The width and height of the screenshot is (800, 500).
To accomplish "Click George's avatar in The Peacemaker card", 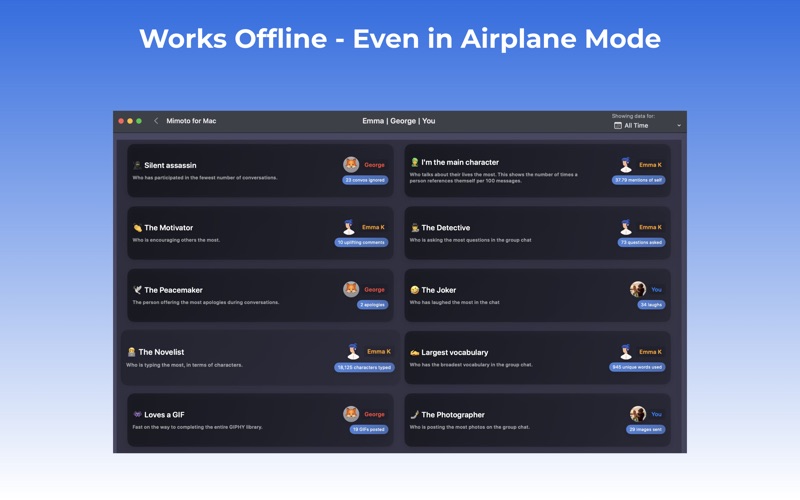I will point(351,289).
